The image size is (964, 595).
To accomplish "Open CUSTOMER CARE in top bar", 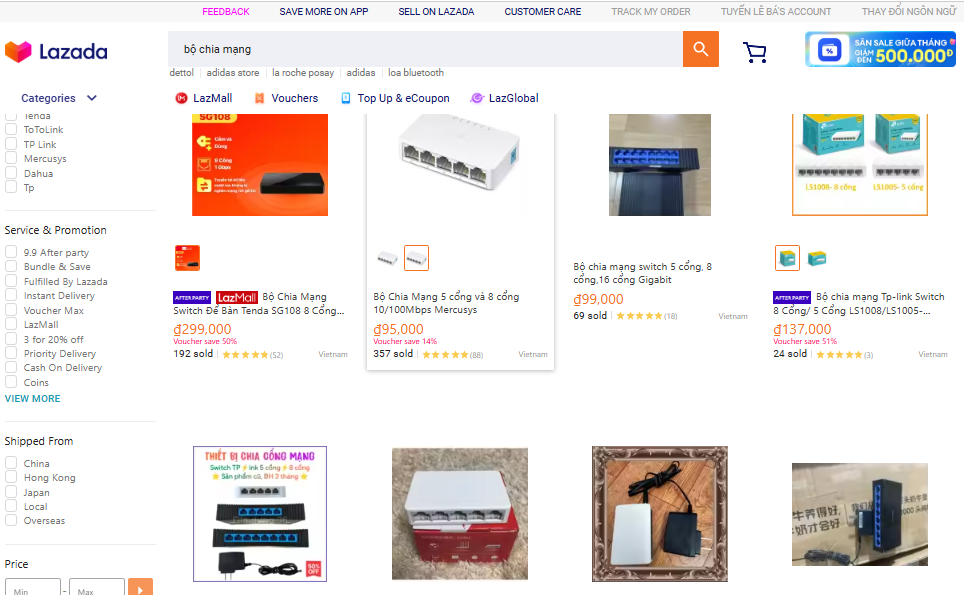I will 542,12.
